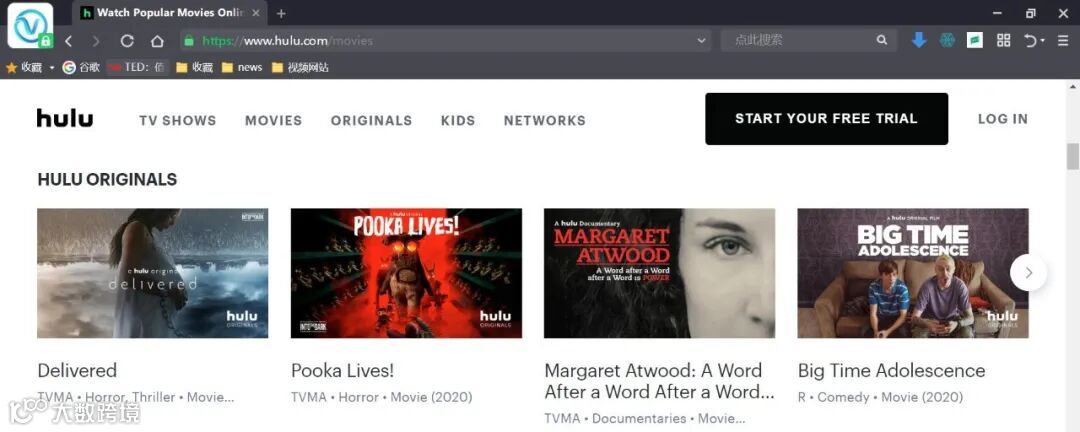
Task: Go back with the back arrow
Action: point(68,41)
